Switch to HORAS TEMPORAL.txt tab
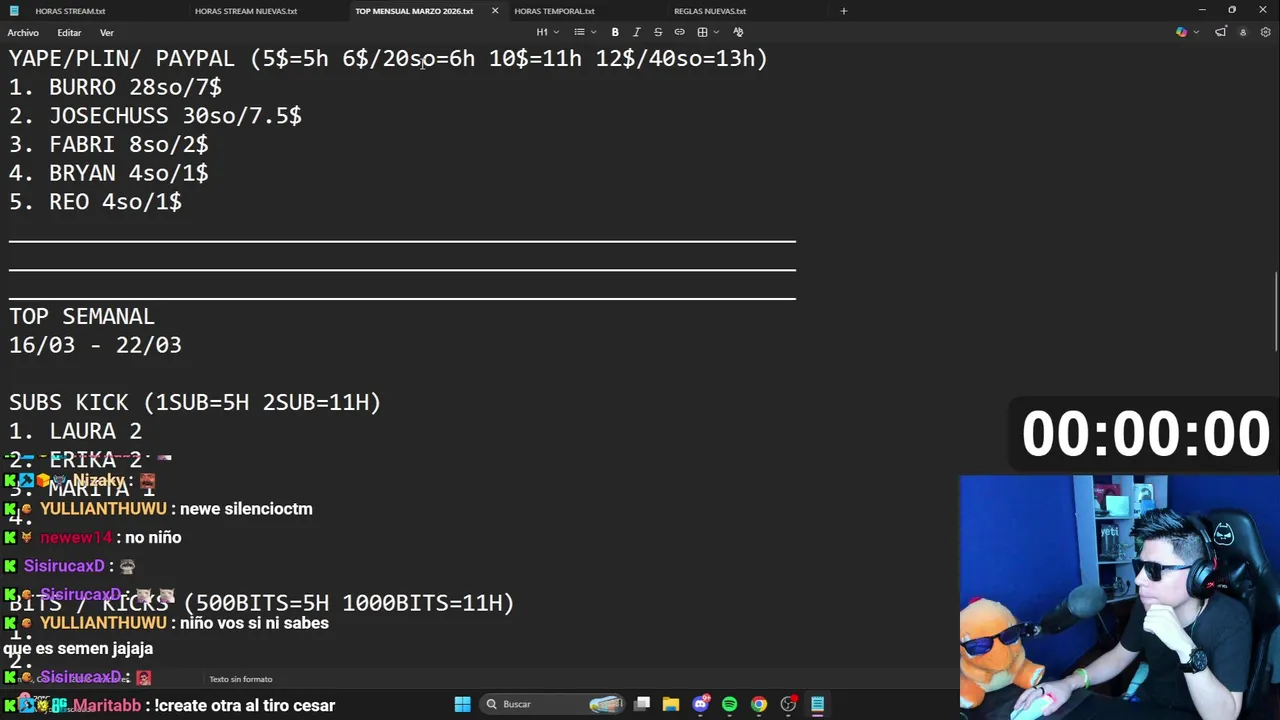 pyautogui.click(x=554, y=11)
